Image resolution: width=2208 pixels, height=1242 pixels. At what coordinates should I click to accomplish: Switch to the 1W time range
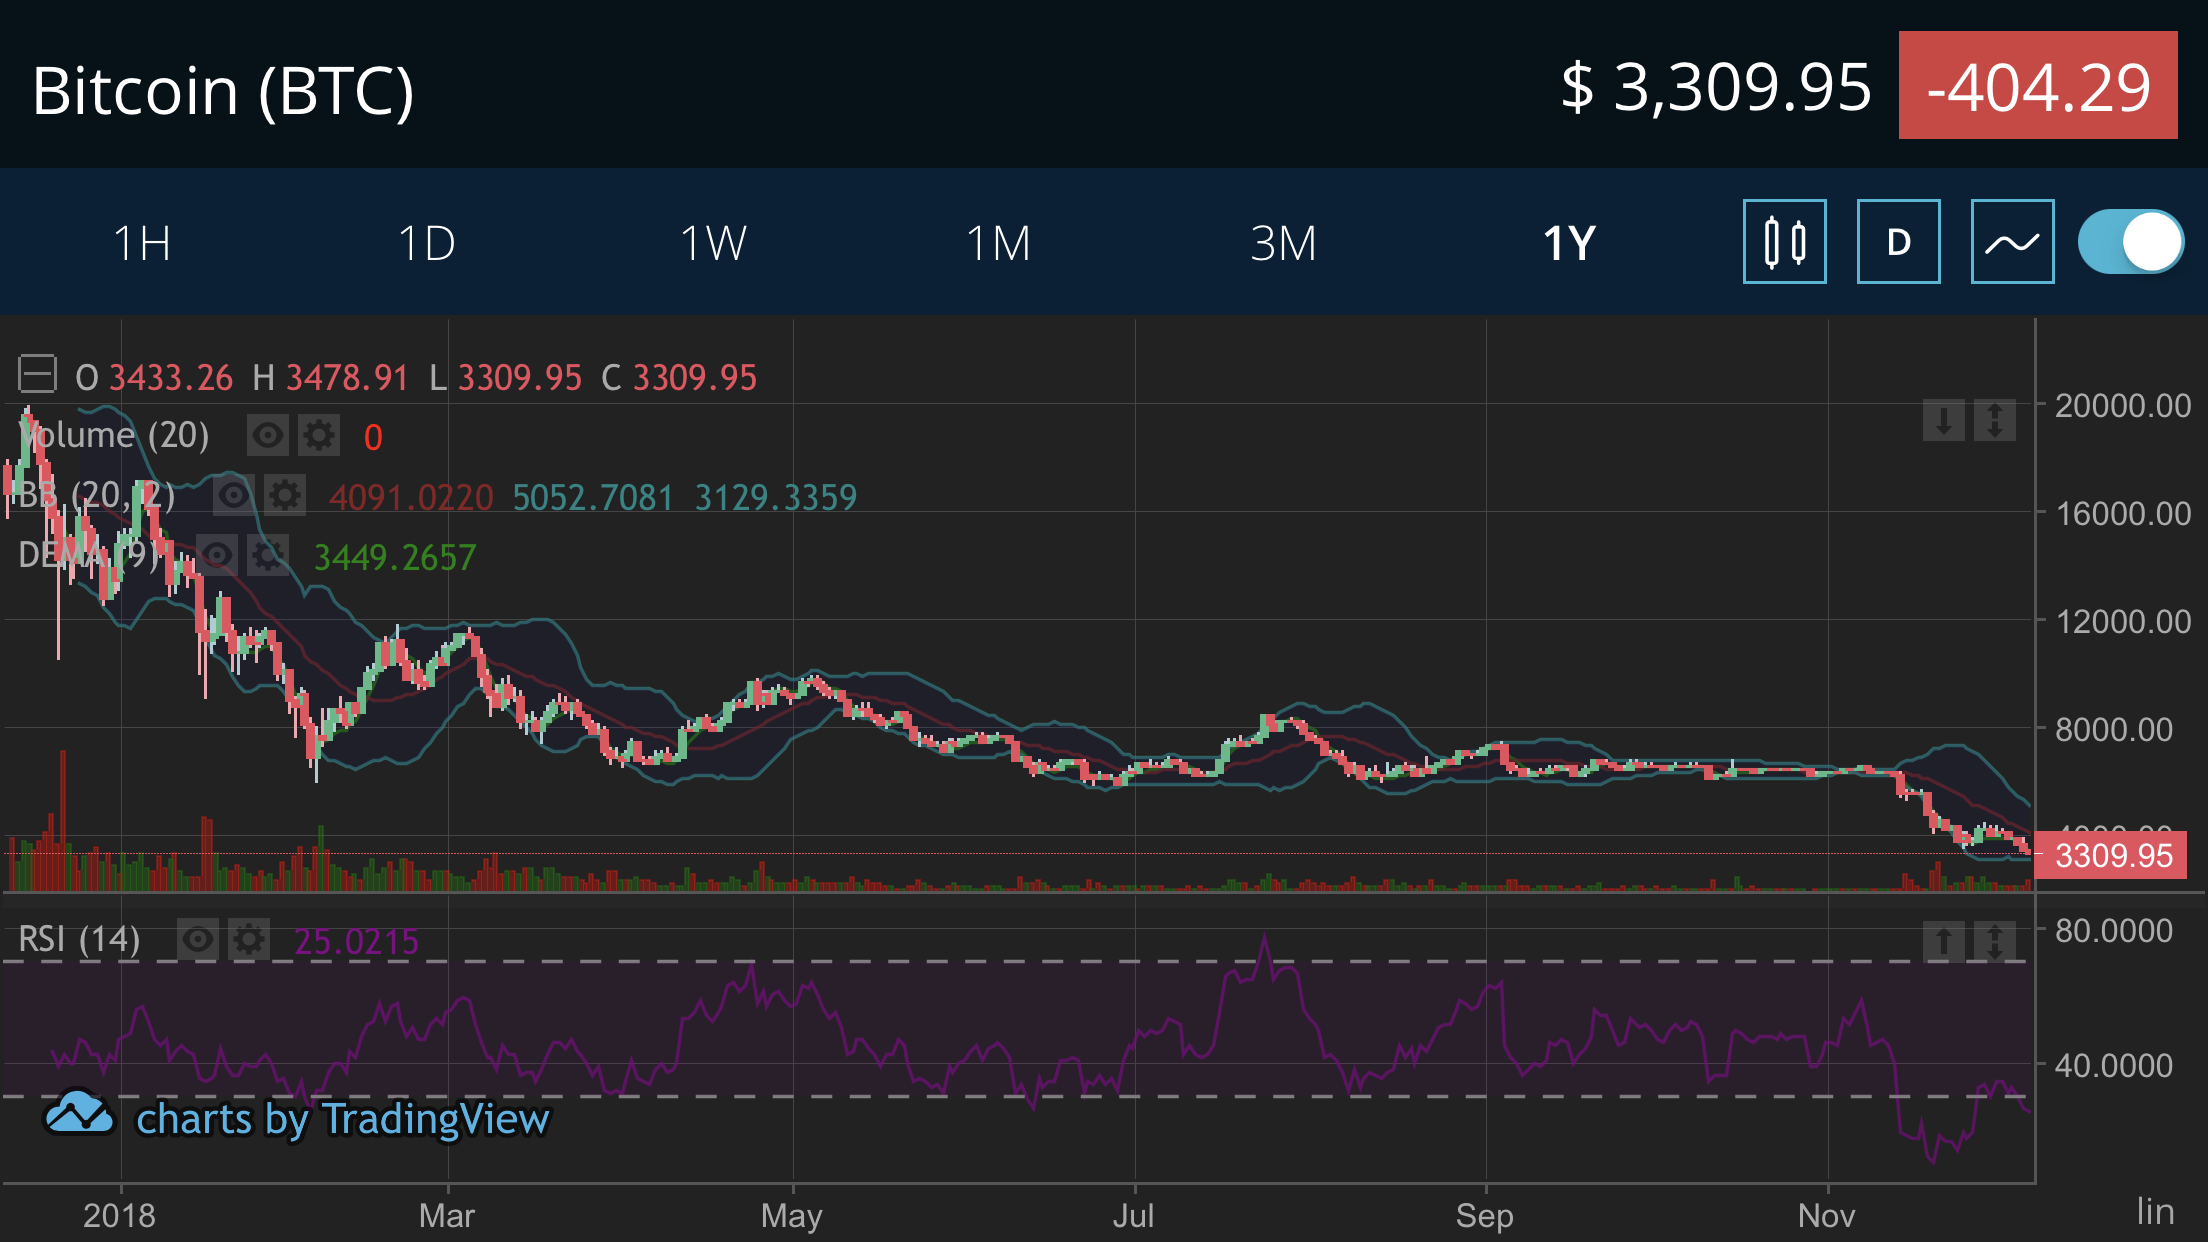coord(712,243)
